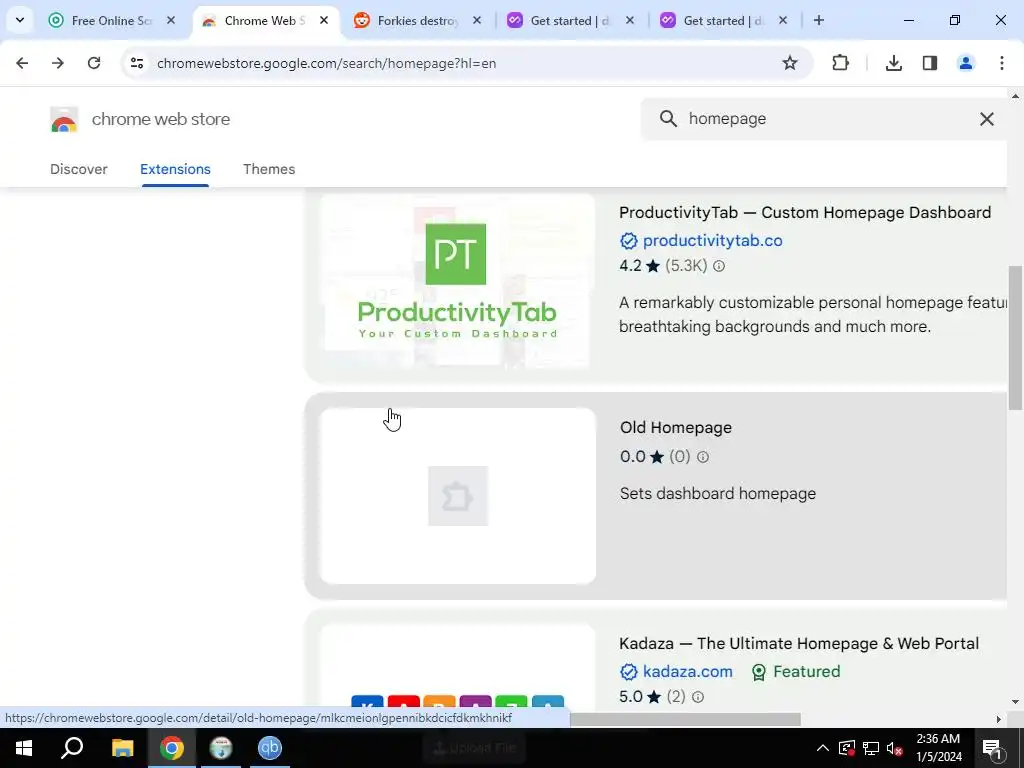Viewport: 1024px width, 768px height.
Task: Open the Windows Start menu
Action: click(x=24, y=748)
